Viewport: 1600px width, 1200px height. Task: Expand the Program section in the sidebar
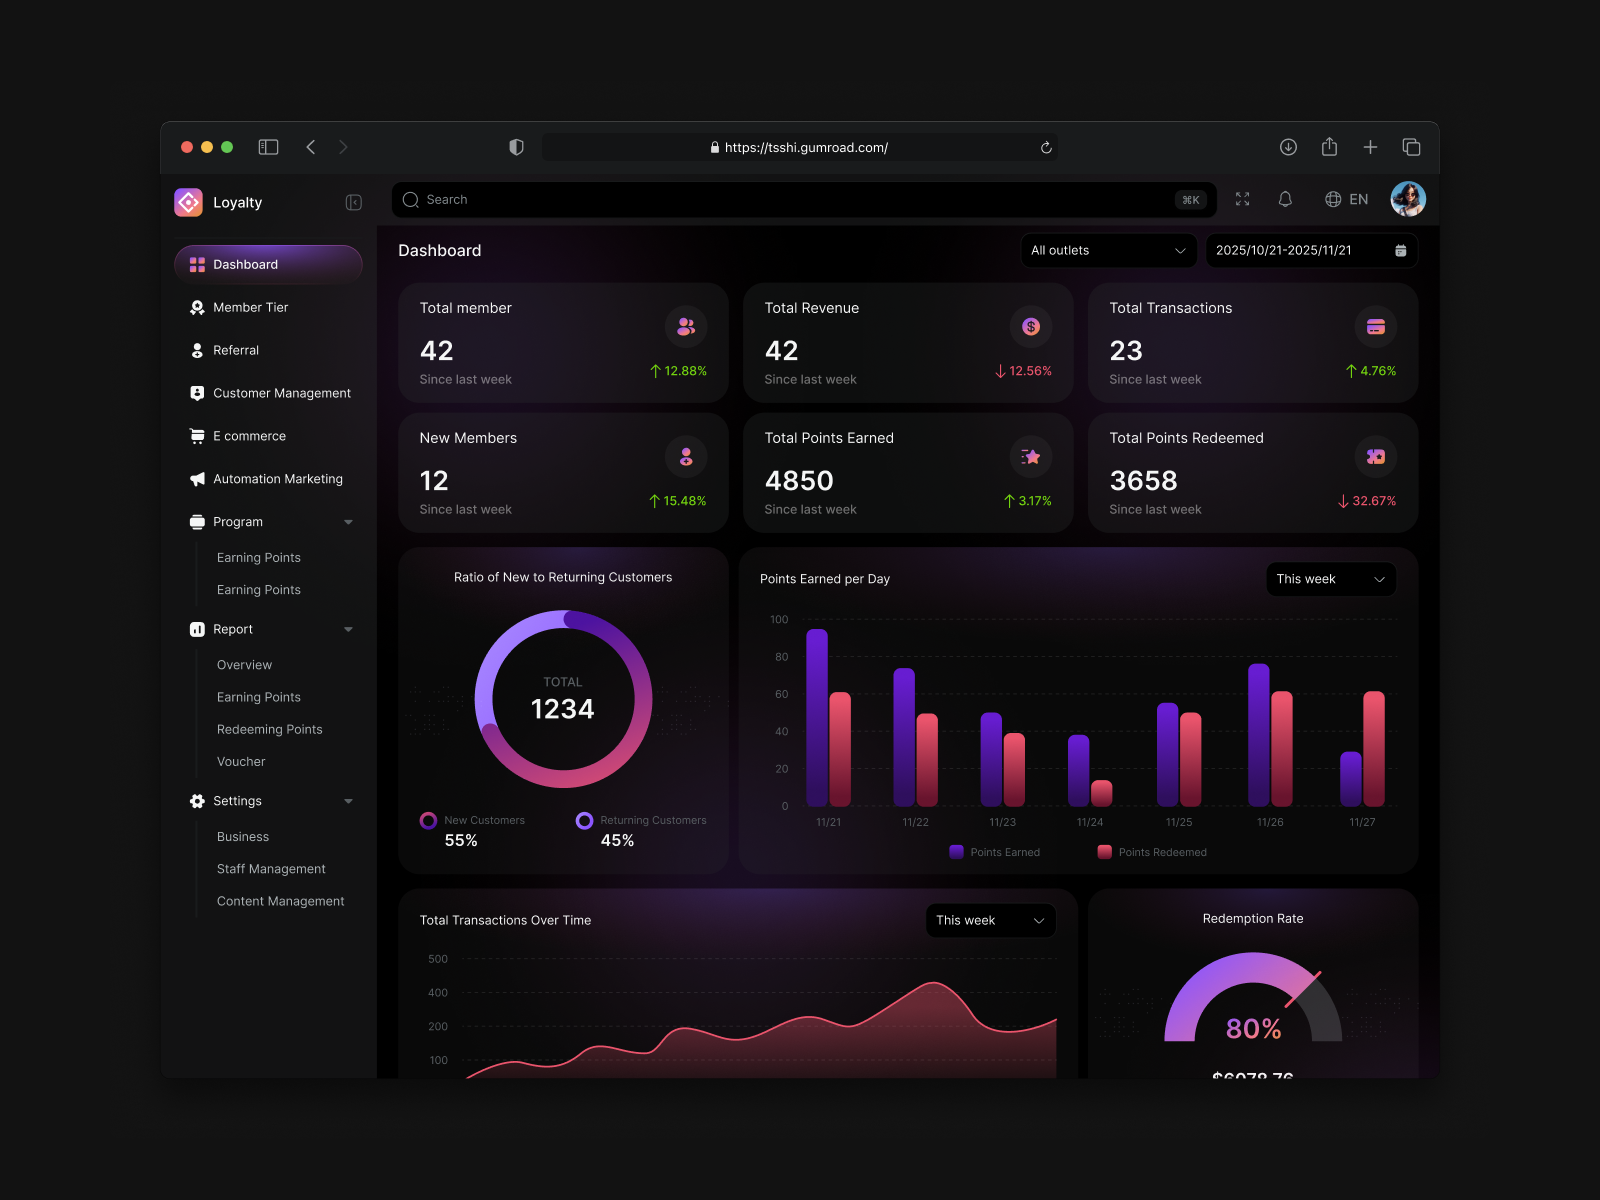coord(348,521)
